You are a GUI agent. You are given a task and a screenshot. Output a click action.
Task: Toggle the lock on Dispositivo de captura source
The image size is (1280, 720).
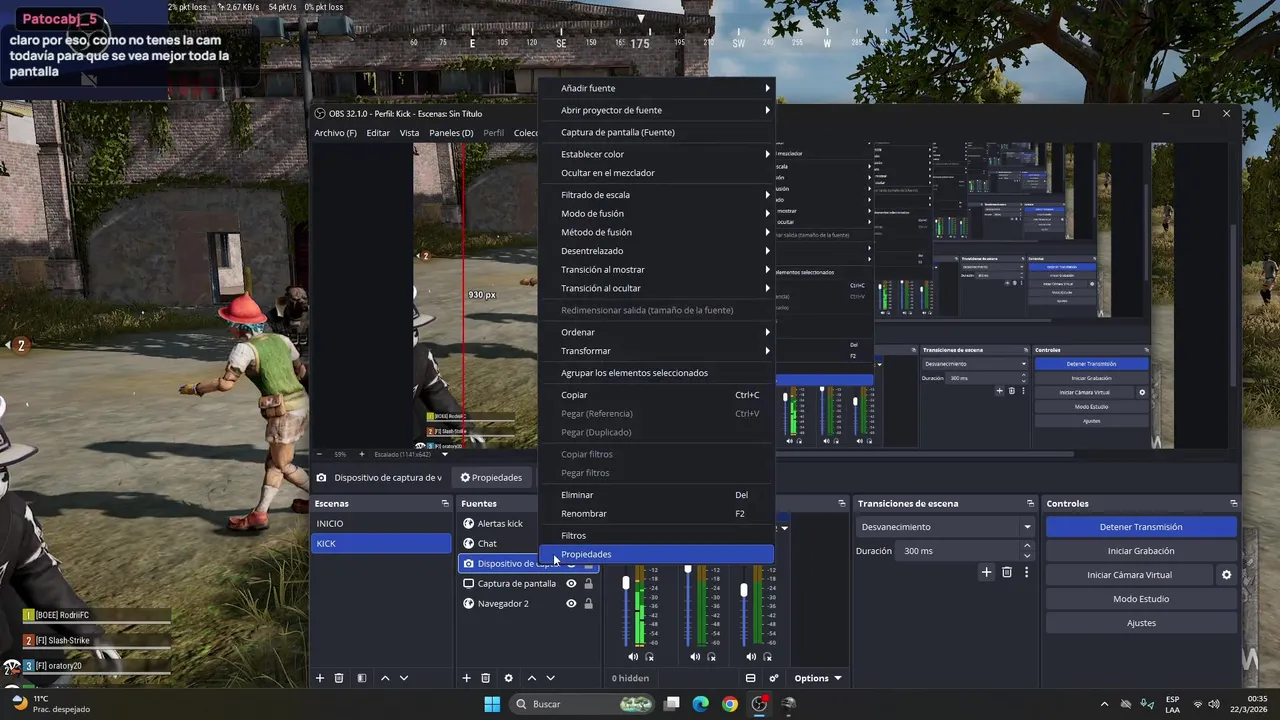(x=588, y=564)
